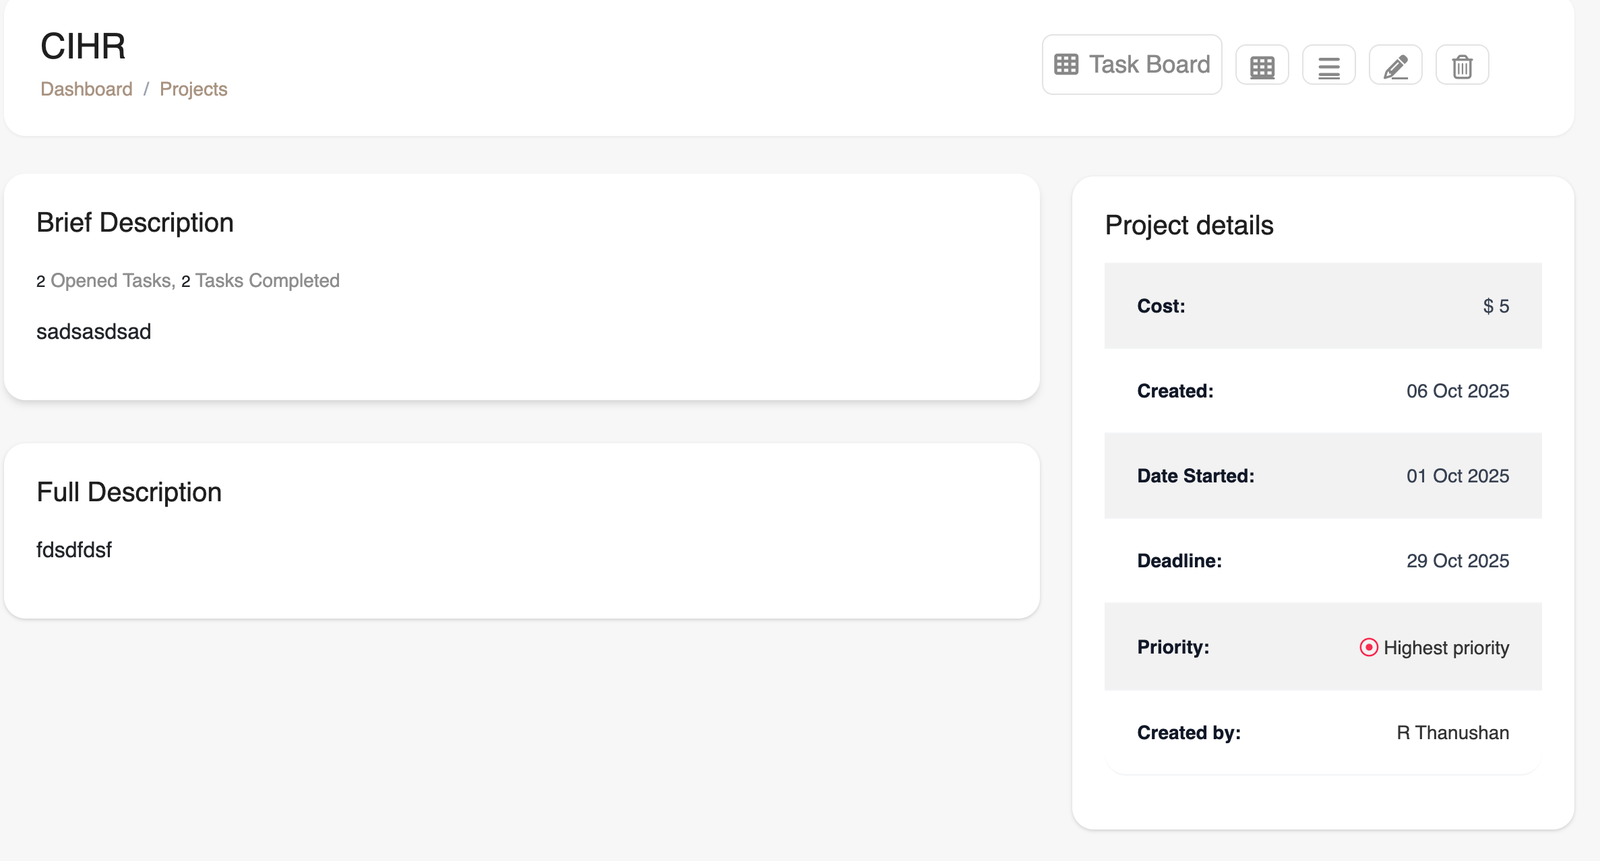Click the red Highest priority indicator icon
The image size is (1600, 861).
[x=1369, y=647]
